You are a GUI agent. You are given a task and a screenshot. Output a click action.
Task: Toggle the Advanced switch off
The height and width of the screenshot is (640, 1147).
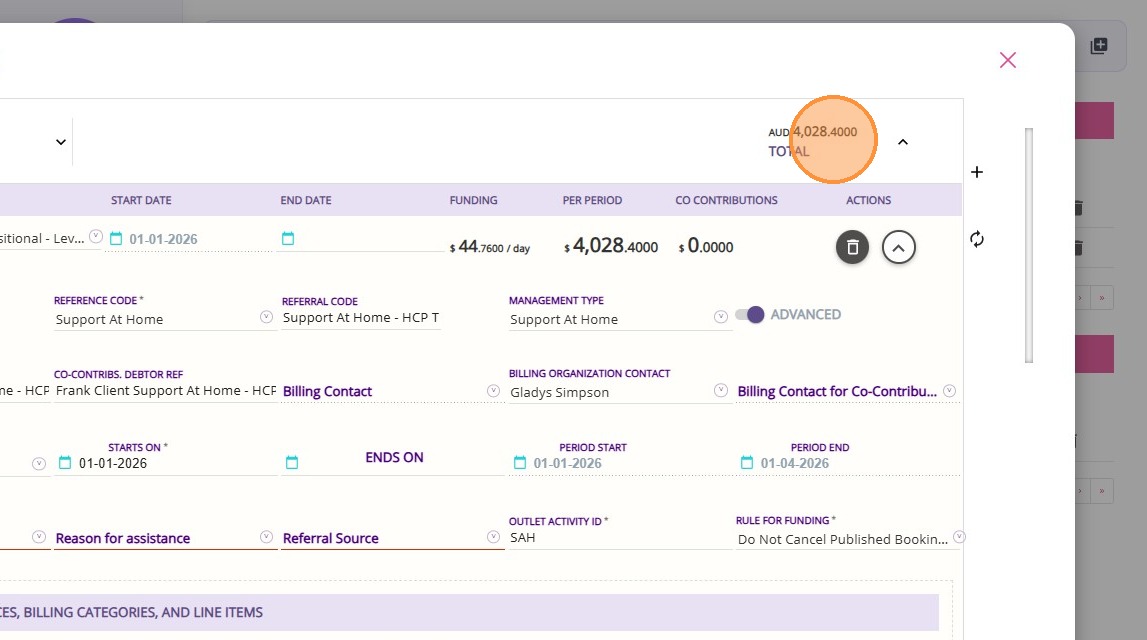coord(749,315)
